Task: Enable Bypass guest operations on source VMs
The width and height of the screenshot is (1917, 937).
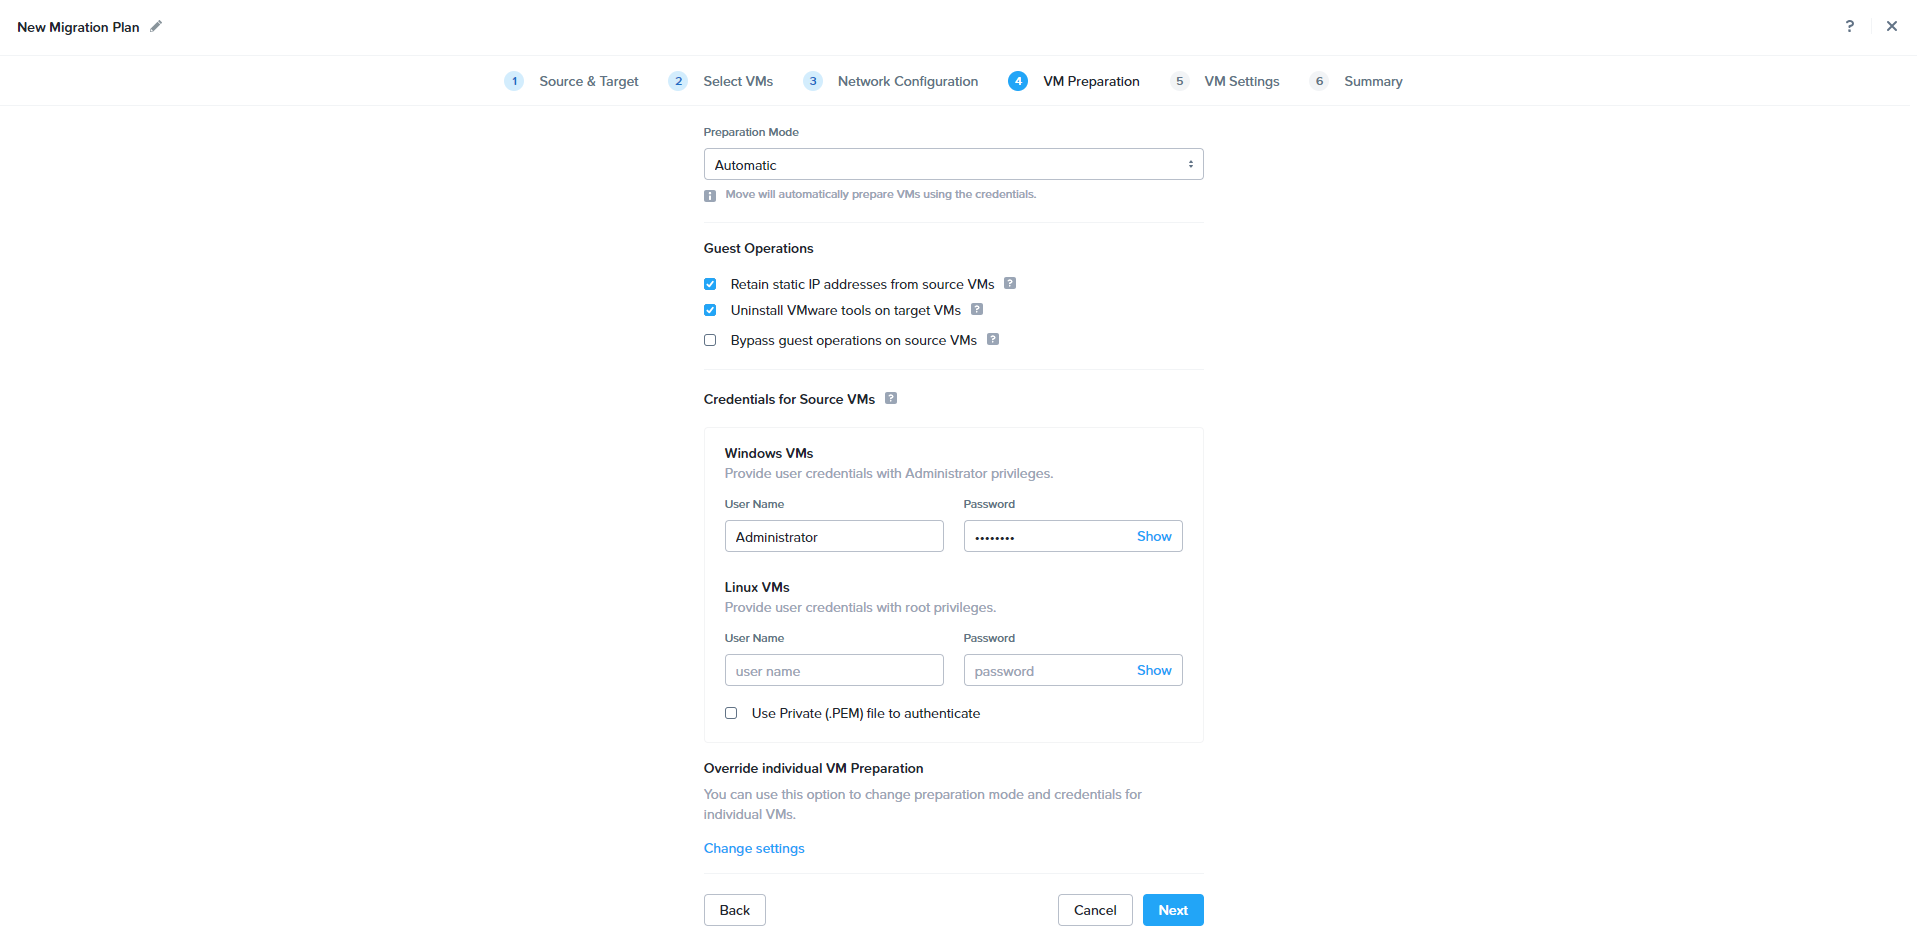Action: tap(710, 340)
